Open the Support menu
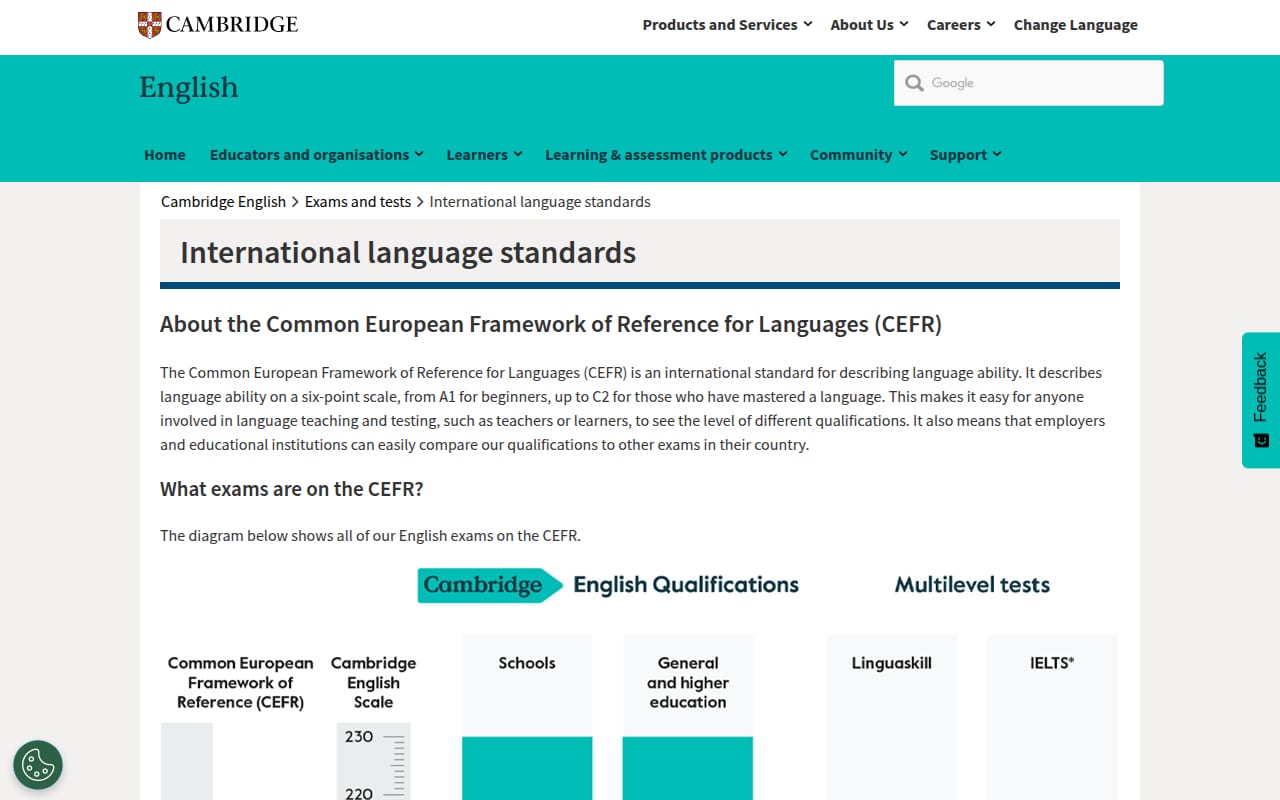 pos(965,155)
